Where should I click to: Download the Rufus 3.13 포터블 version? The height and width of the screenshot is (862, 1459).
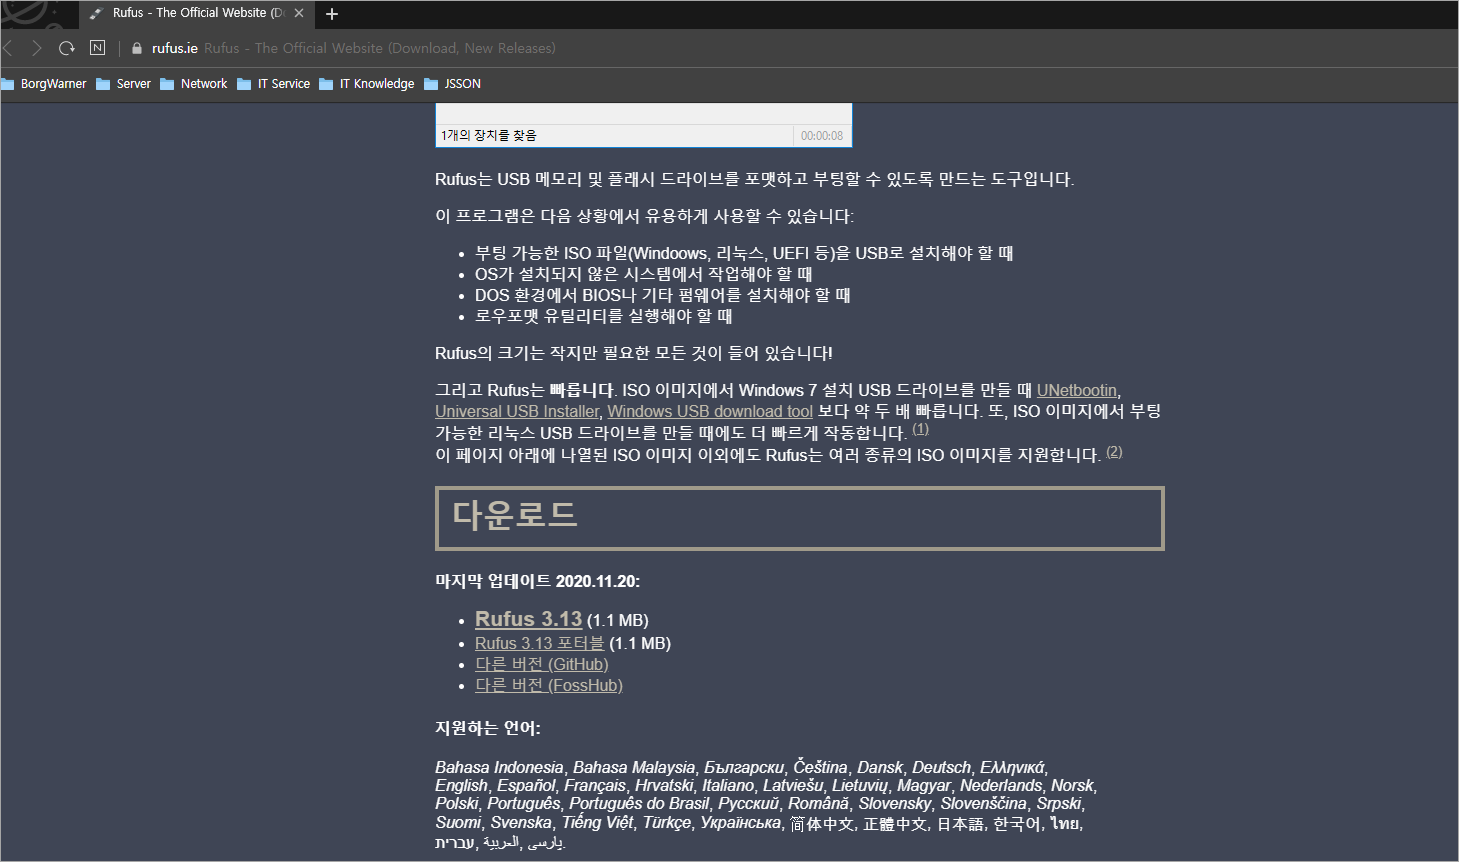pos(540,643)
